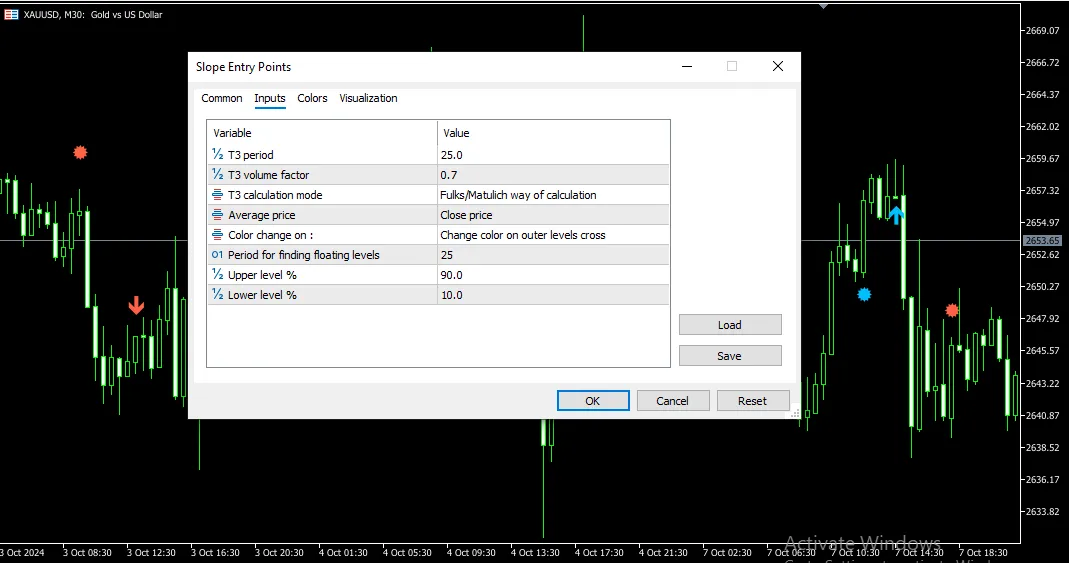
Task: Click the T3 period variable type icon
Action: pos(217,155)
